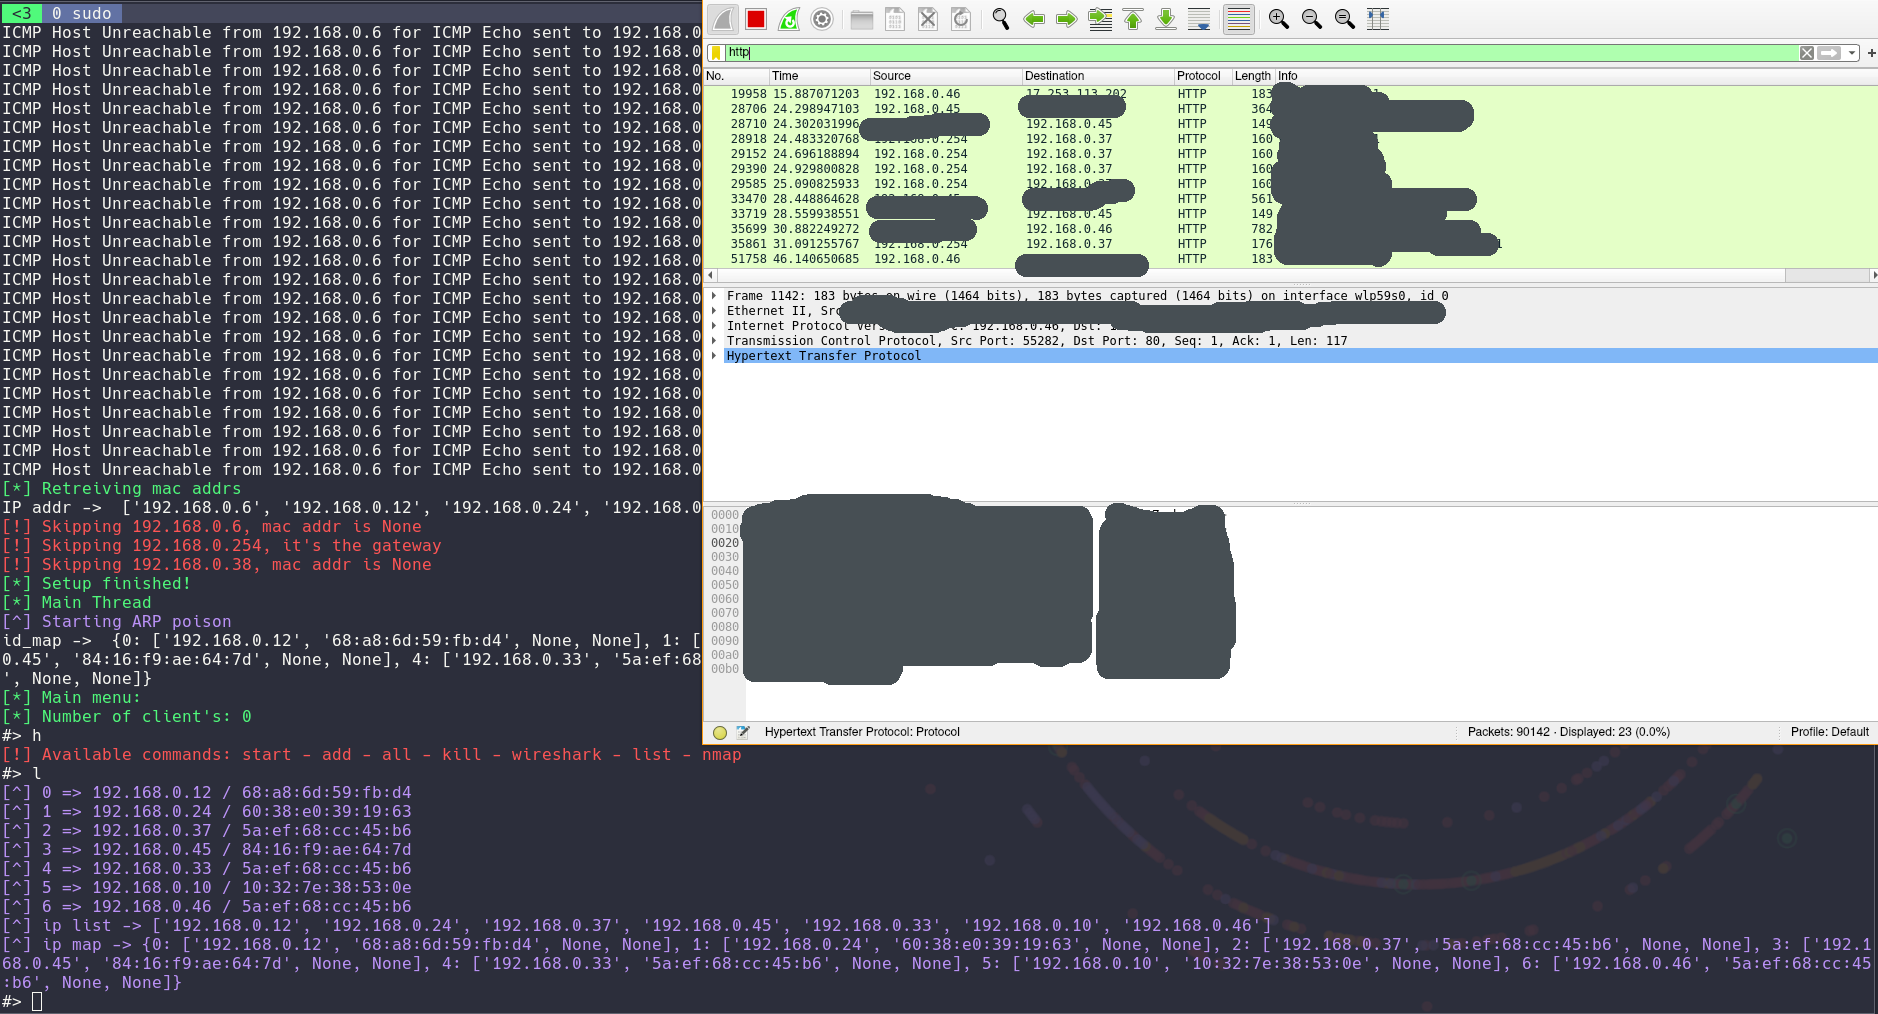Close the capture file icon
Image resolution: width=1878 pixels, height=1014 pixels.
point(928,19)
